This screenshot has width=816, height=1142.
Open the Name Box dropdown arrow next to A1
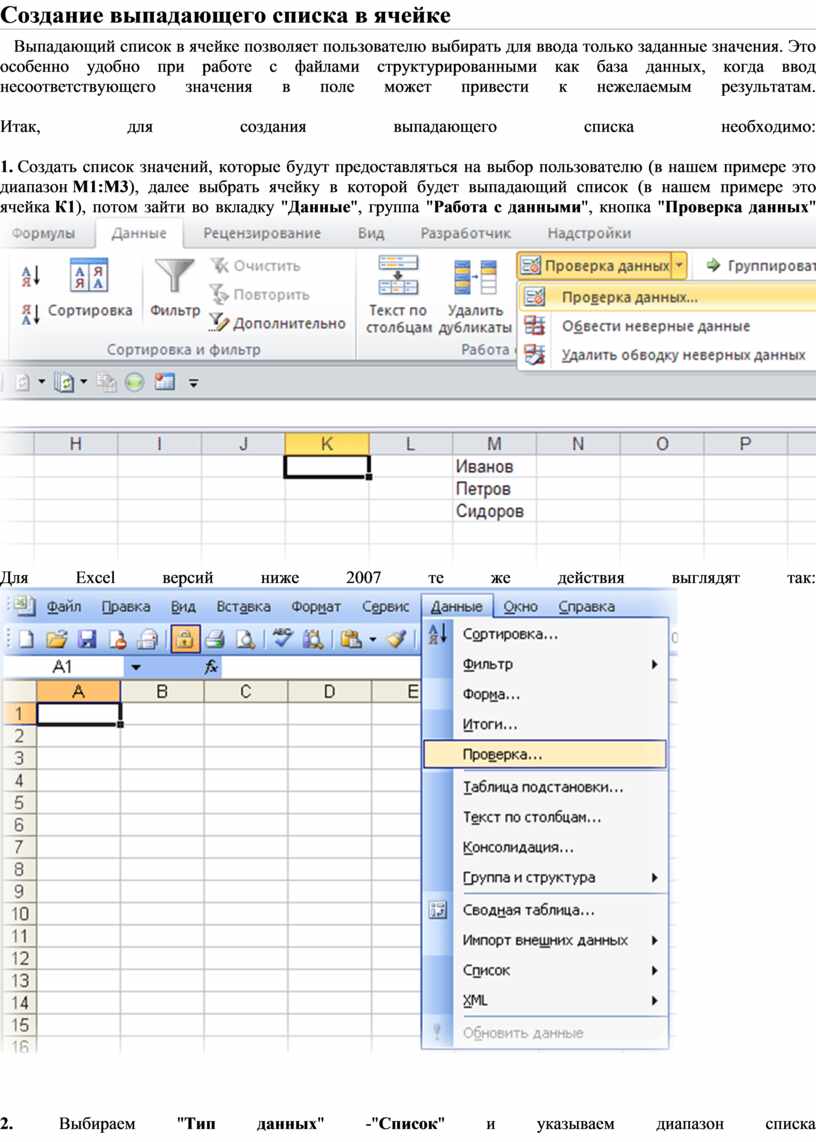136,667
